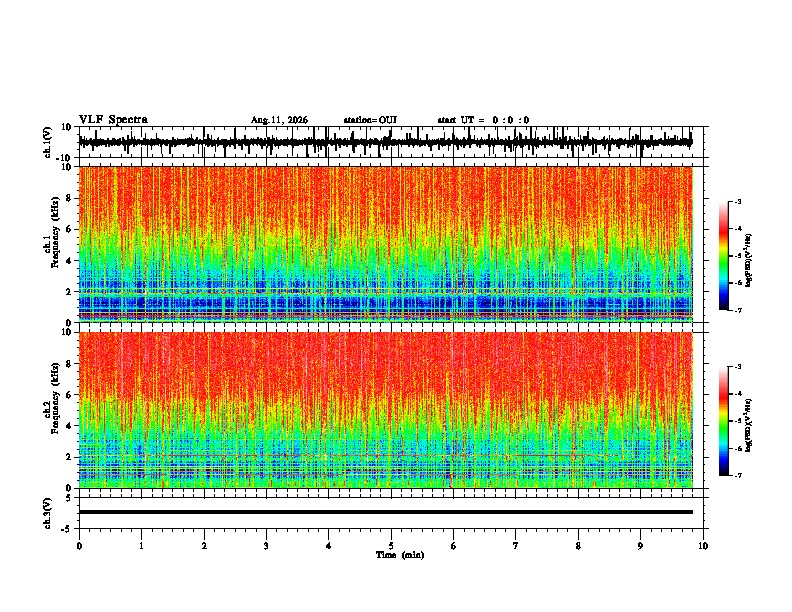This screenshot has width=792, height=612.
Task: Click the 'start UT = 0 : 0 : 0' label
Action: pyautogui.click(x=483, y=120)
